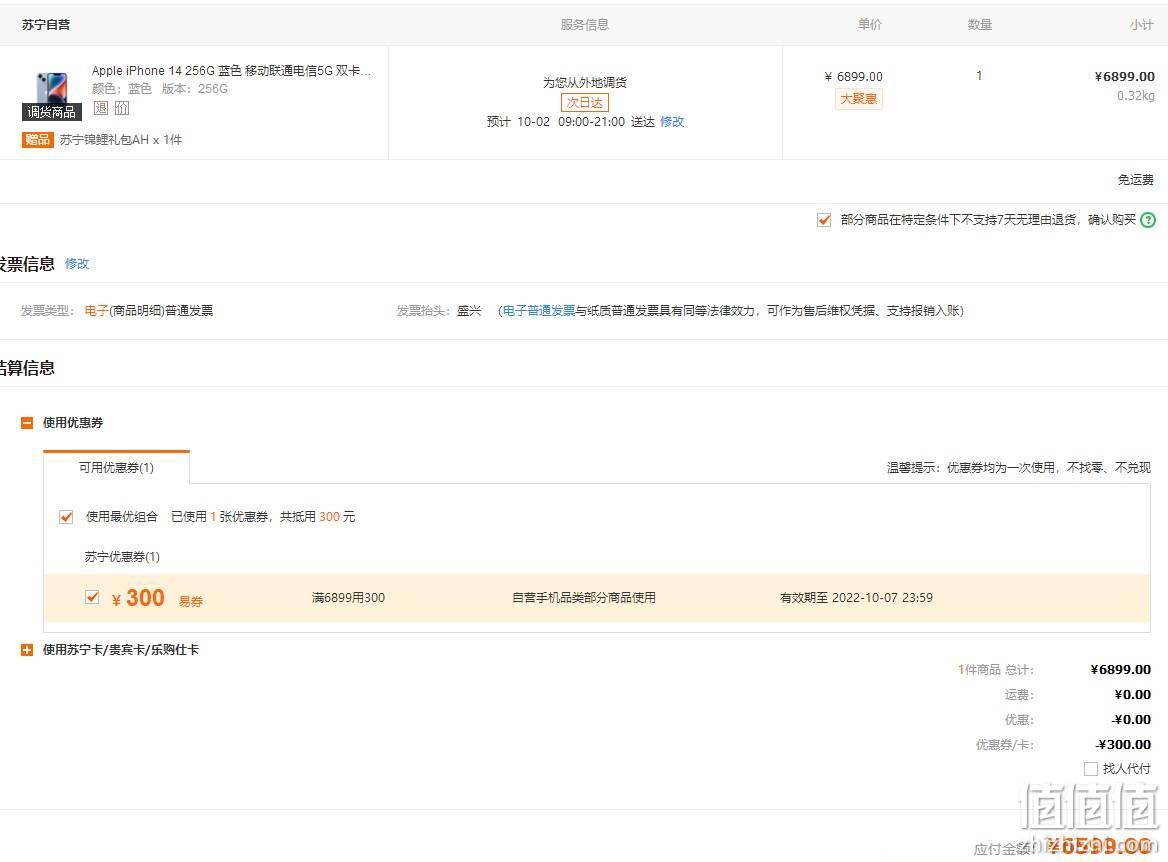Toggle the ¥300 coupon checkbox
Image resolution: width=1168 pixels, height=862 pixels.
click(x=92, y=597)
